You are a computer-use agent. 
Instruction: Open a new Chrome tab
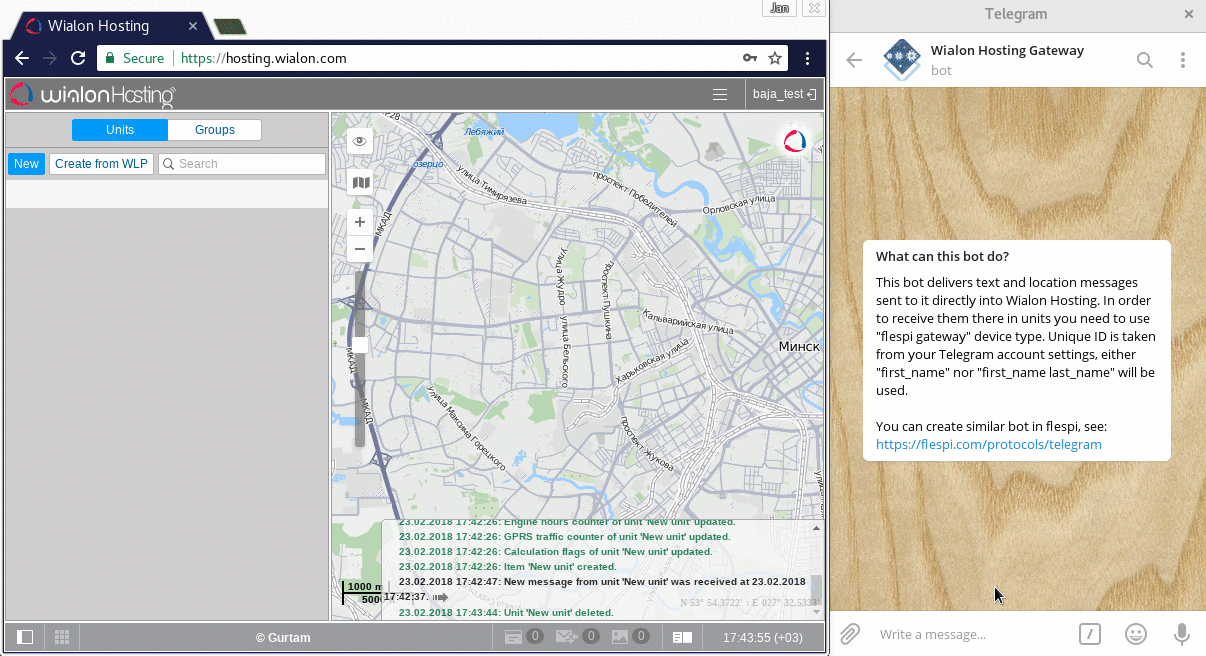tap(230, 27)
